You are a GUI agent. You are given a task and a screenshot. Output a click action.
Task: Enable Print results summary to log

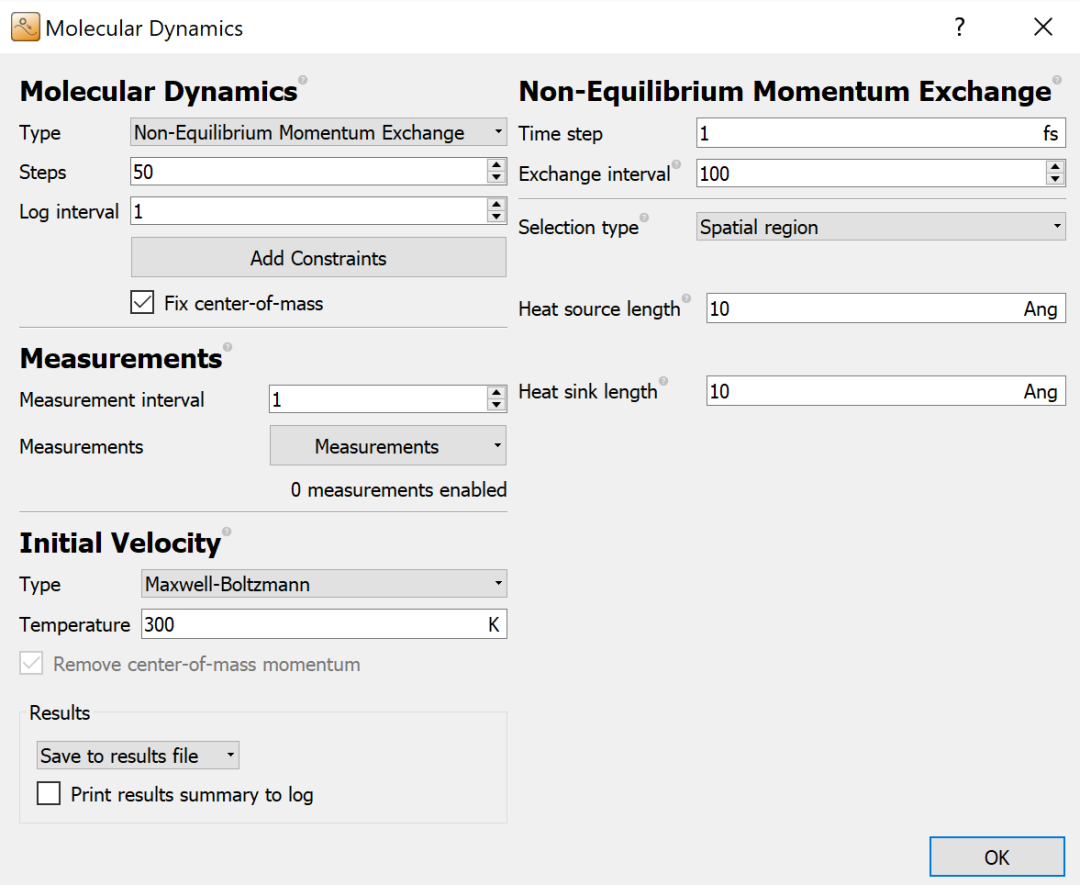coord(49,795)
